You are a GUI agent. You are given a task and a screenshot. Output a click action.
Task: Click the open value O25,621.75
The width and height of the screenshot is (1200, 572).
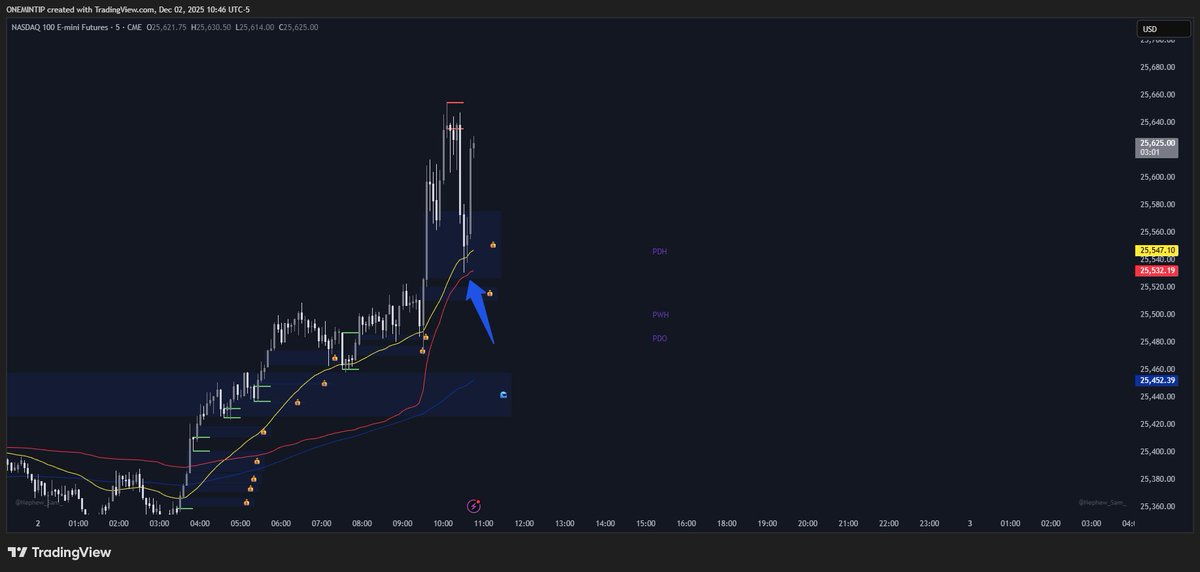(x=169, y=27)
